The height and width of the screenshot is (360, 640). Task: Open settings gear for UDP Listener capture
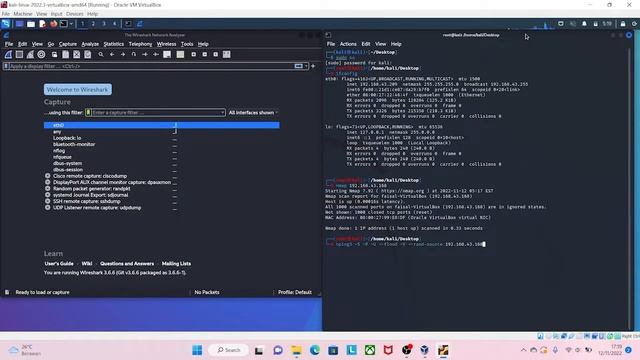tap(48, 207)
